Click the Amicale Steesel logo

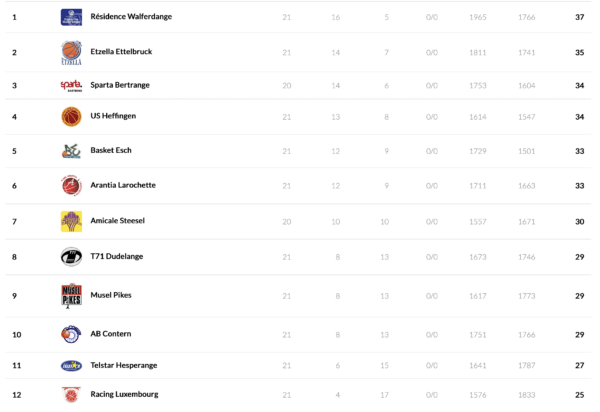[x=71, y=221]
